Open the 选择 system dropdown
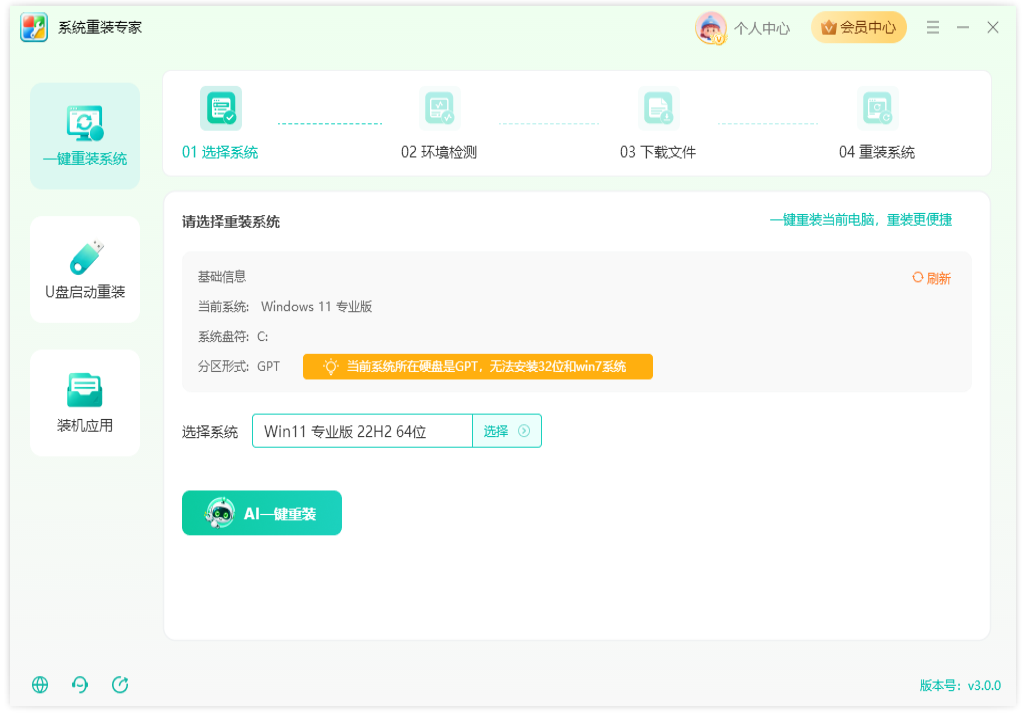Screen dimensions: 1035x713 click(x=507, y=431)
